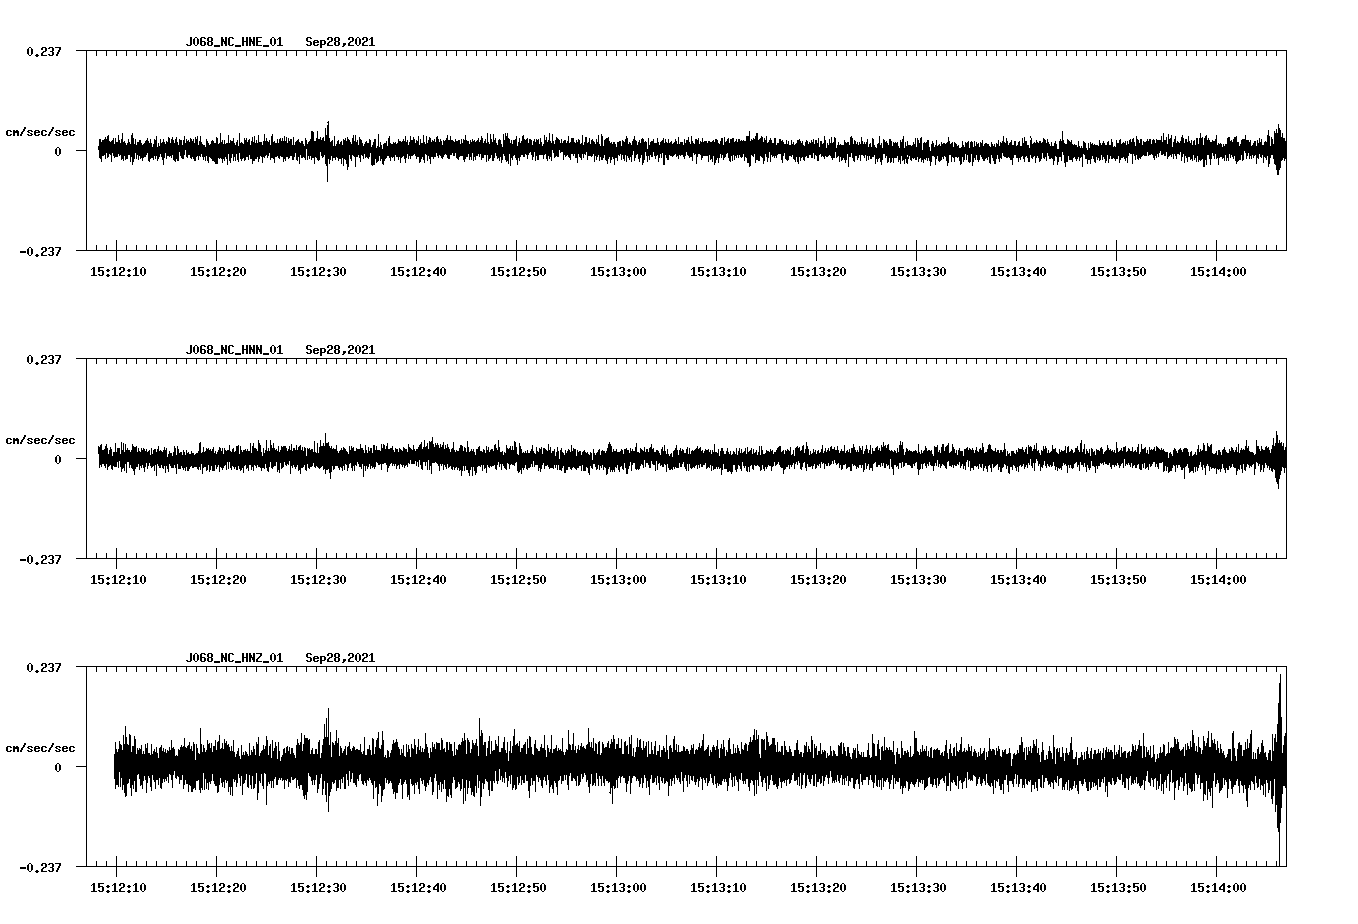Click the 15:13:40 time label under the HNE plot
Viewport: 1358px width, 924px height.
1018,271
